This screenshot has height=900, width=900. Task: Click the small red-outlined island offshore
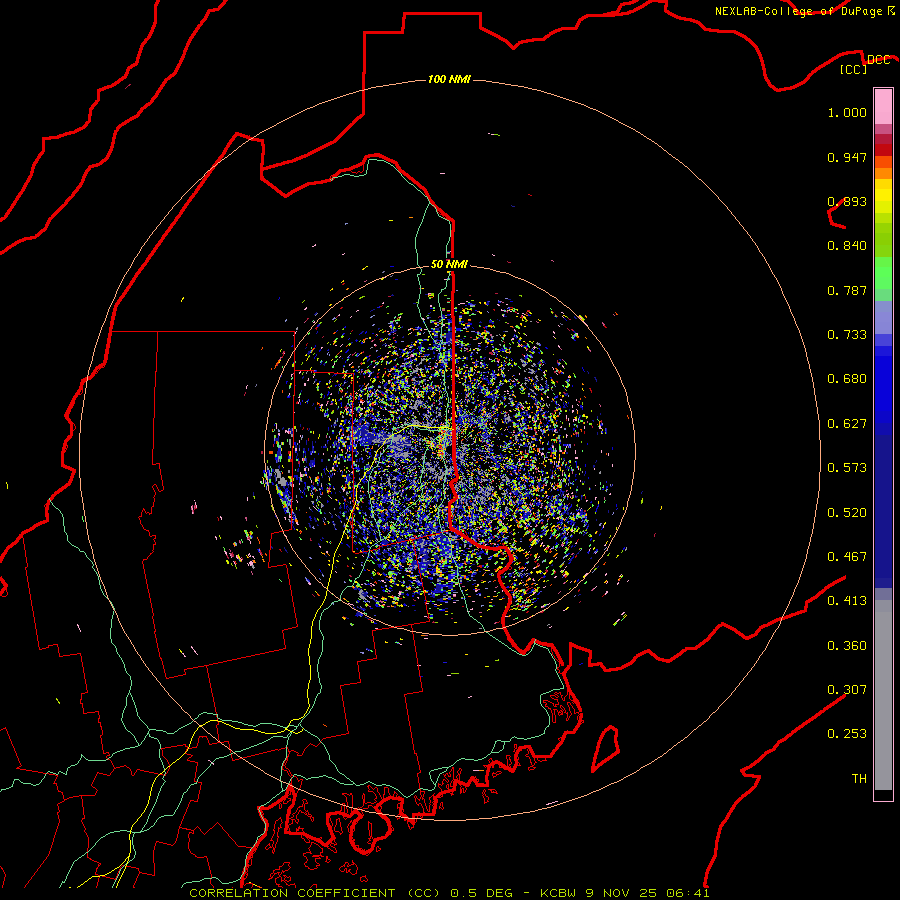pos(606,748)
